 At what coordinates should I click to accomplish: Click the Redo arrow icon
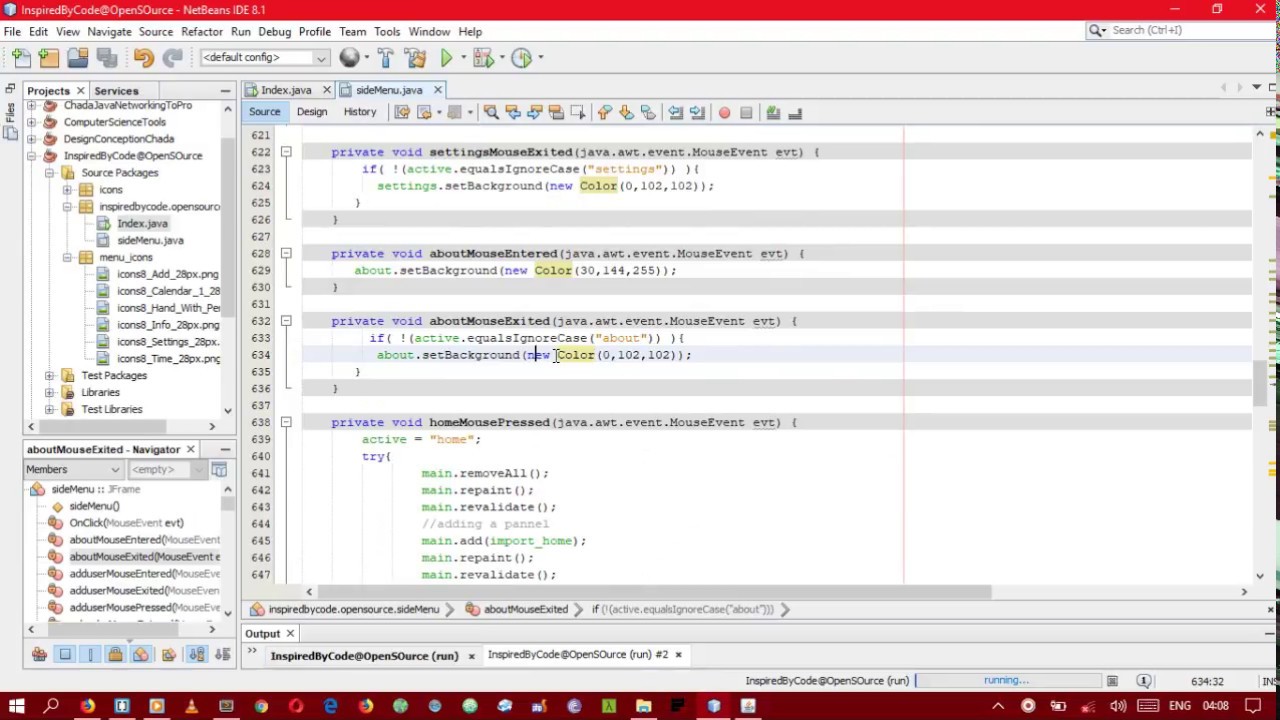coord(172,58)
